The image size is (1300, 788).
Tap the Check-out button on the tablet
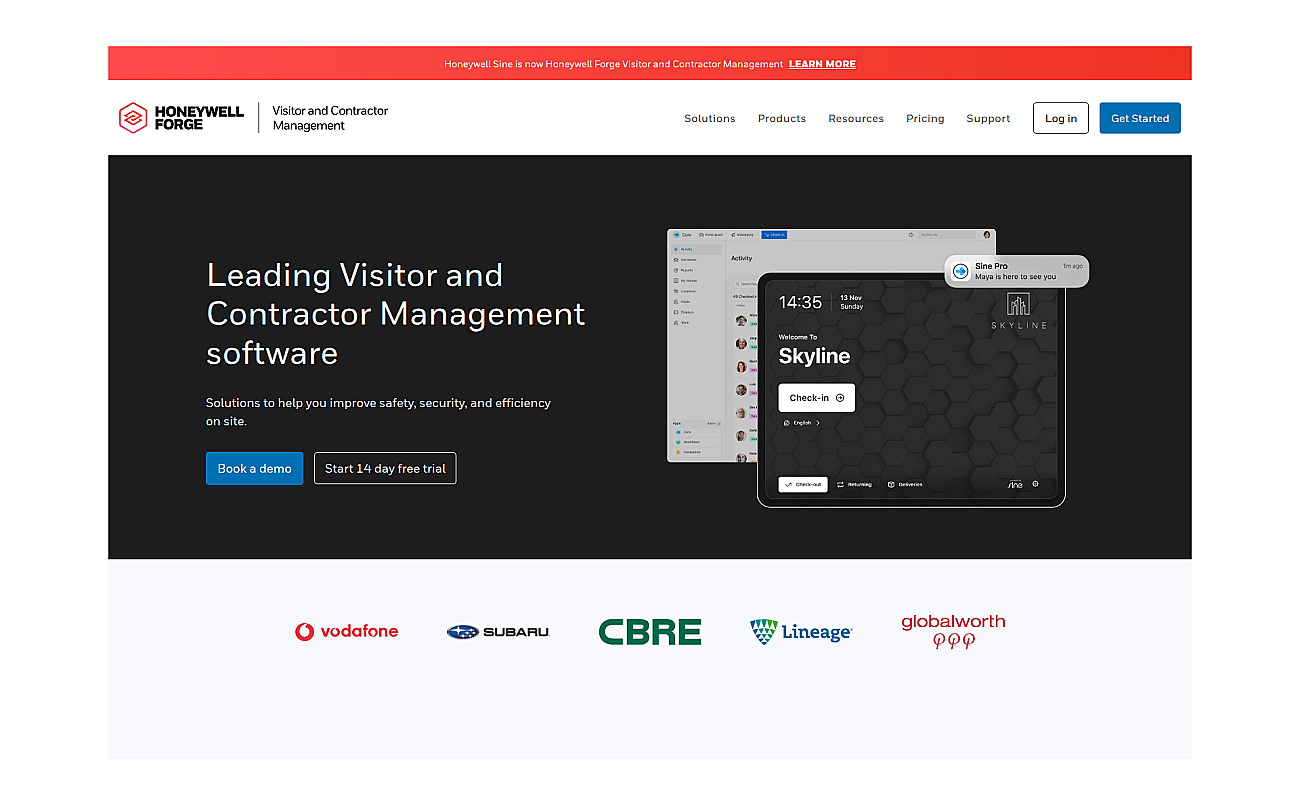pyautogui.click(x=803, y=484)
